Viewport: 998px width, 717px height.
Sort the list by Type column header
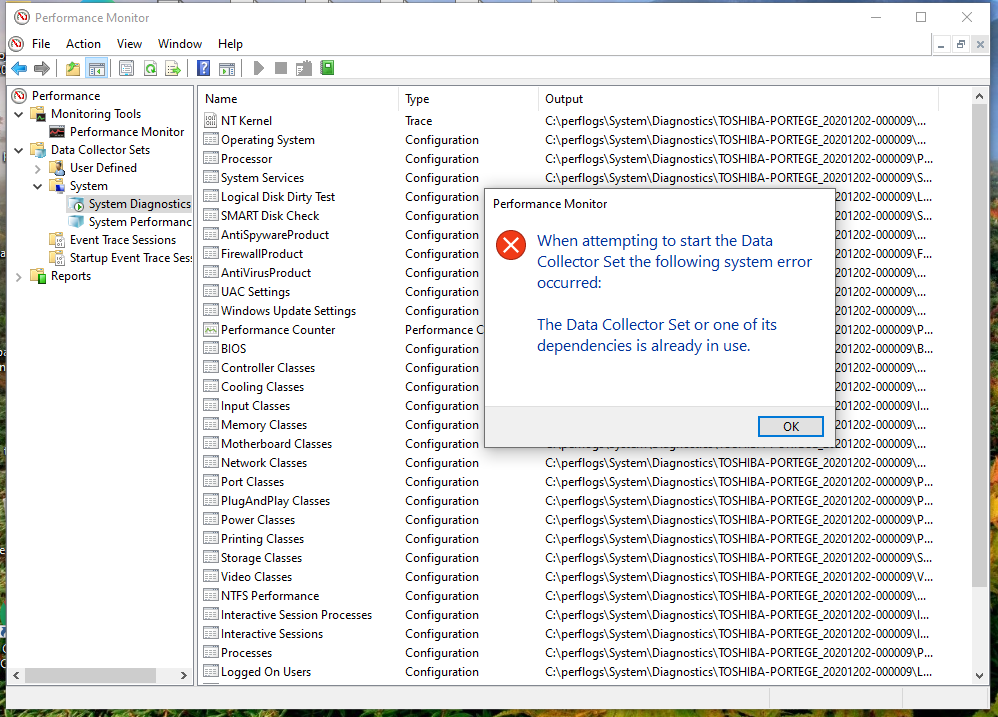pos(469,99)
